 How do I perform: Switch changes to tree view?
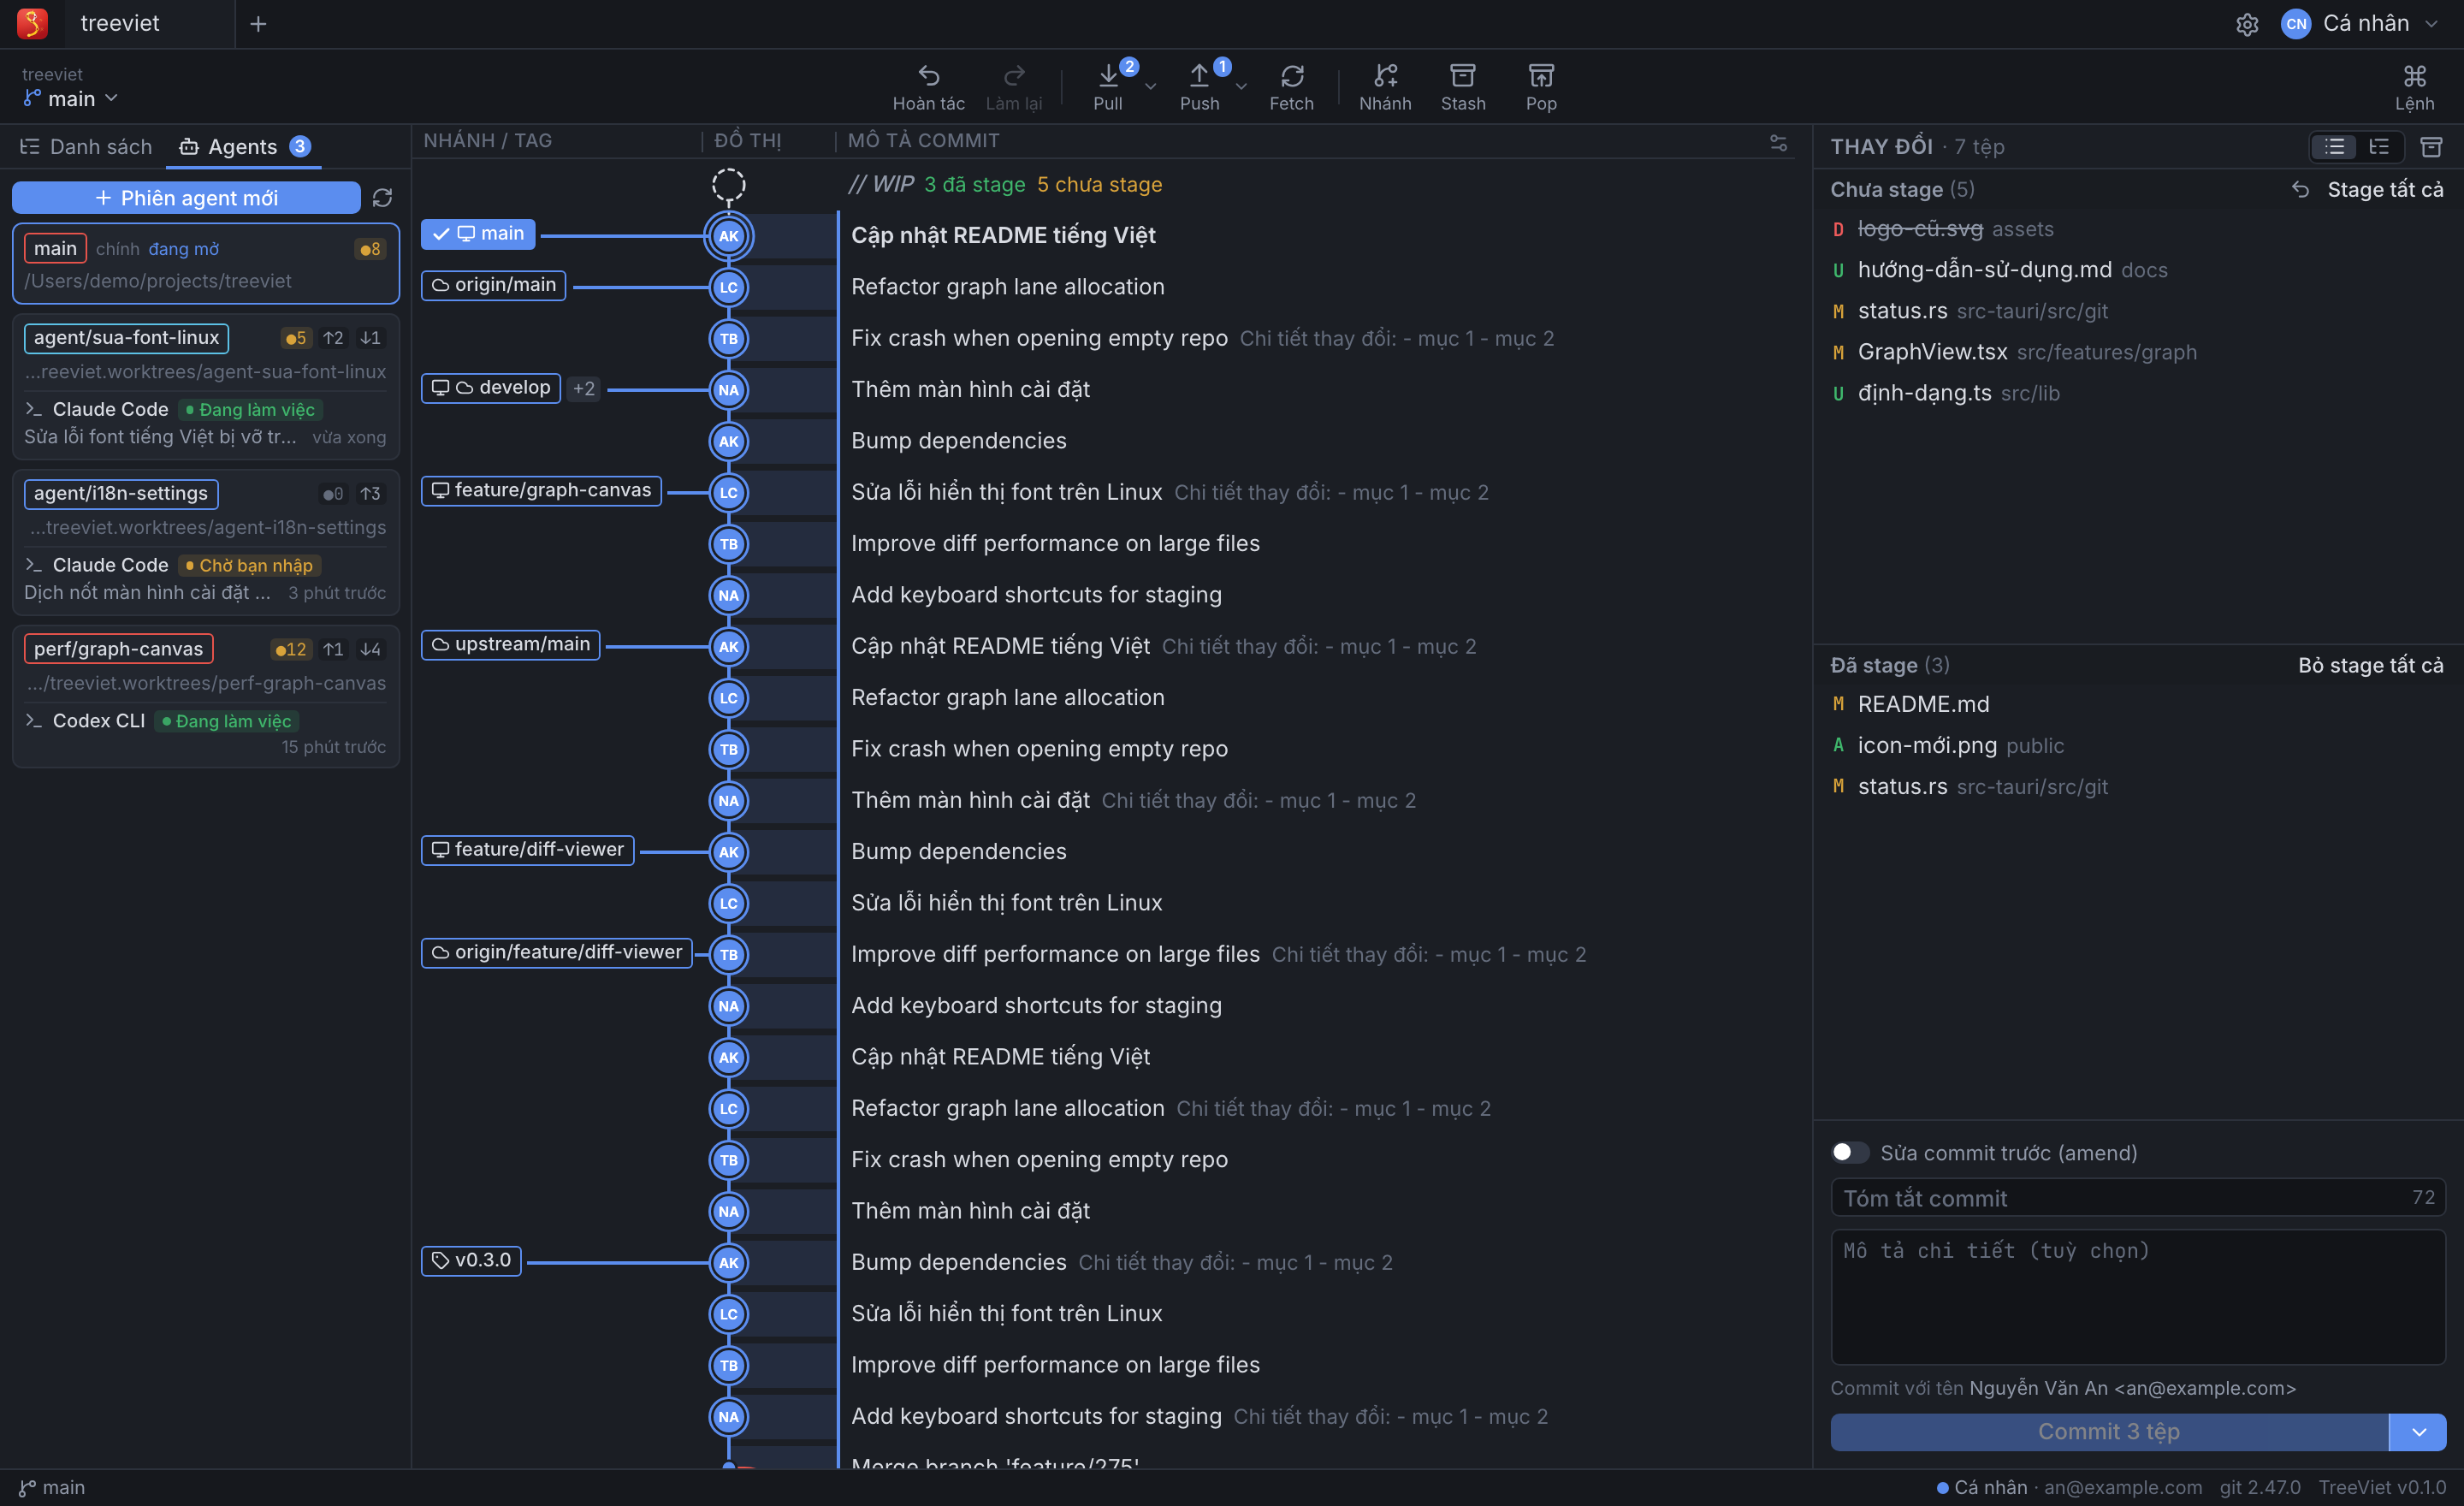(x=2379, y=147)
